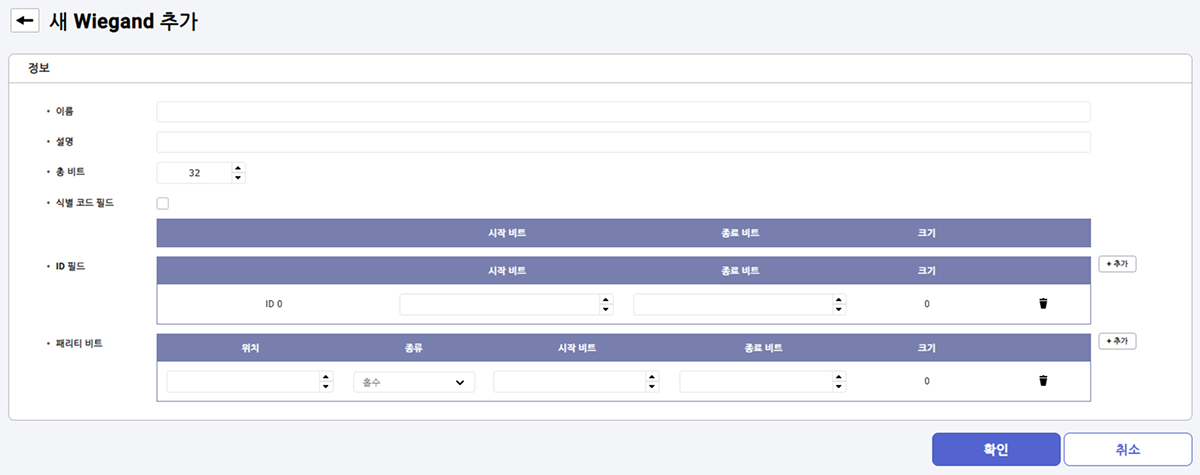Decrease the total bits value

(238, 178)
